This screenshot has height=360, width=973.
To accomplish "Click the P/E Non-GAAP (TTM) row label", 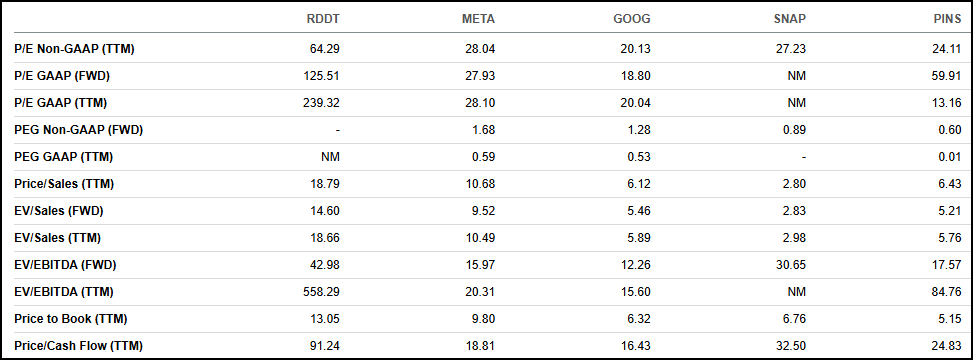I will [x=74, y=49].
